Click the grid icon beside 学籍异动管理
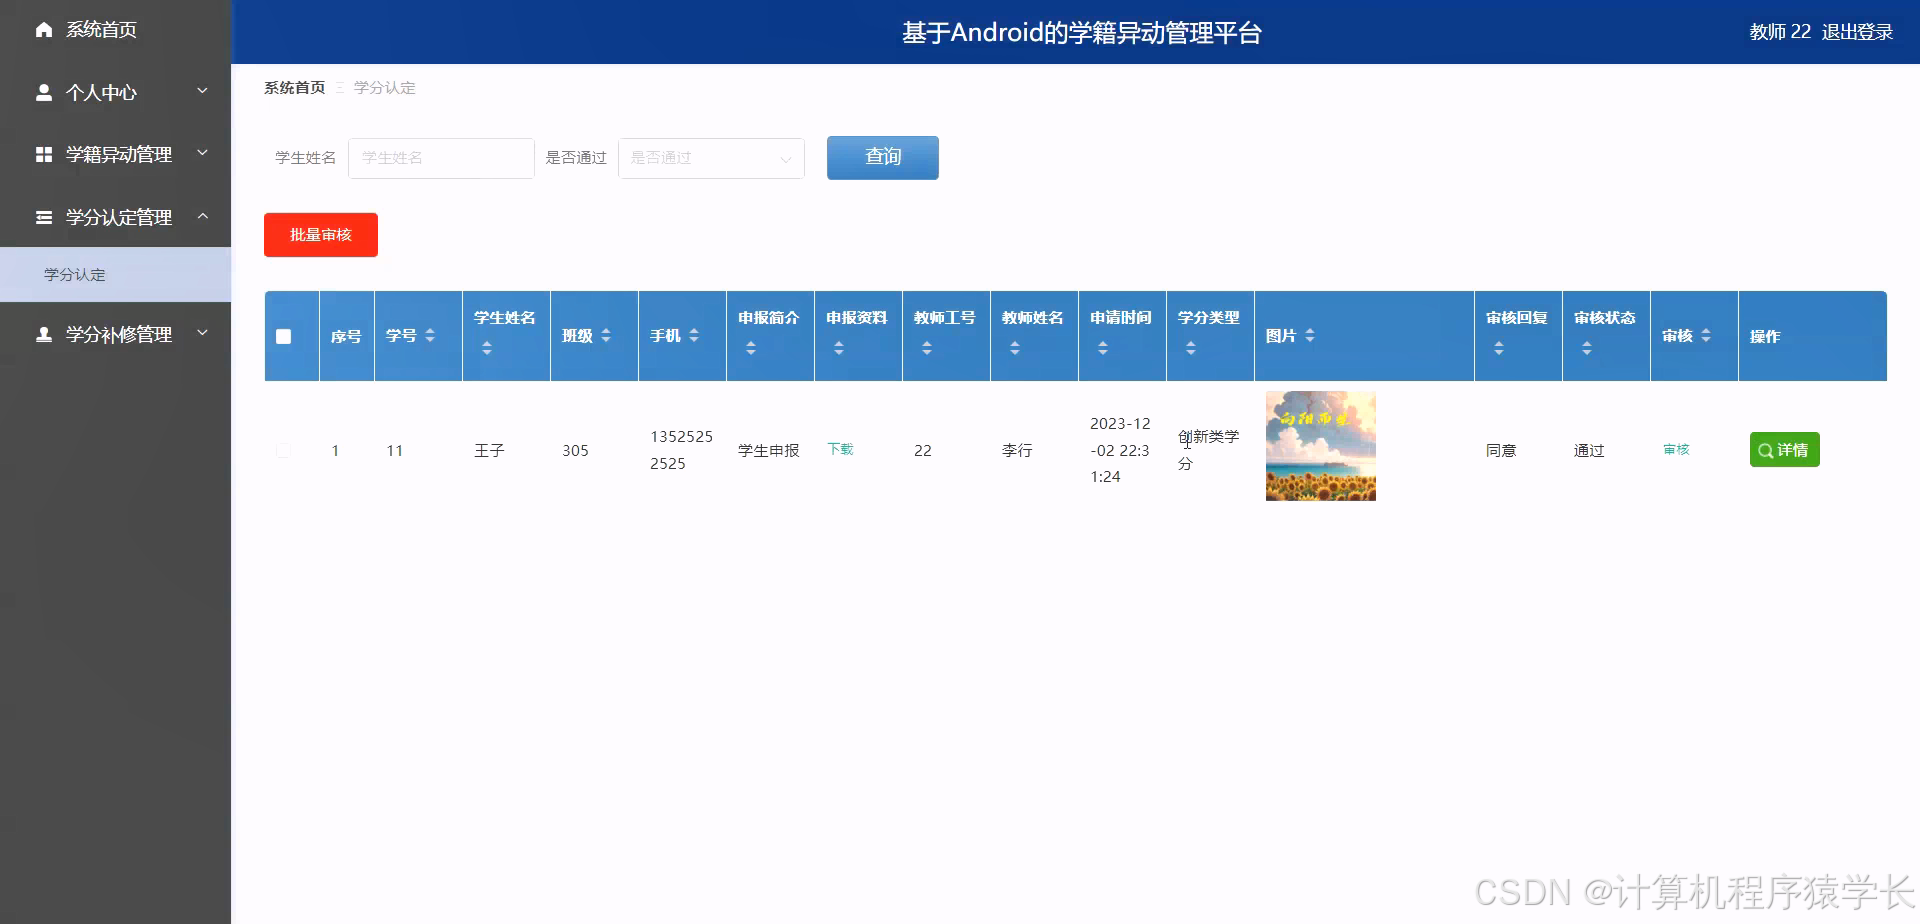 click(43, 155)
